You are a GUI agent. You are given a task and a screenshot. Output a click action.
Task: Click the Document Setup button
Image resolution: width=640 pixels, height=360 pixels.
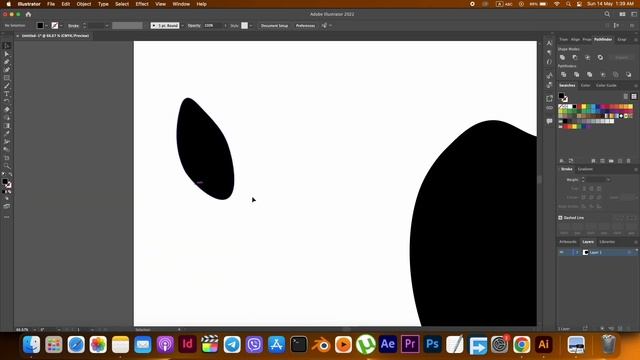point(274,26)
